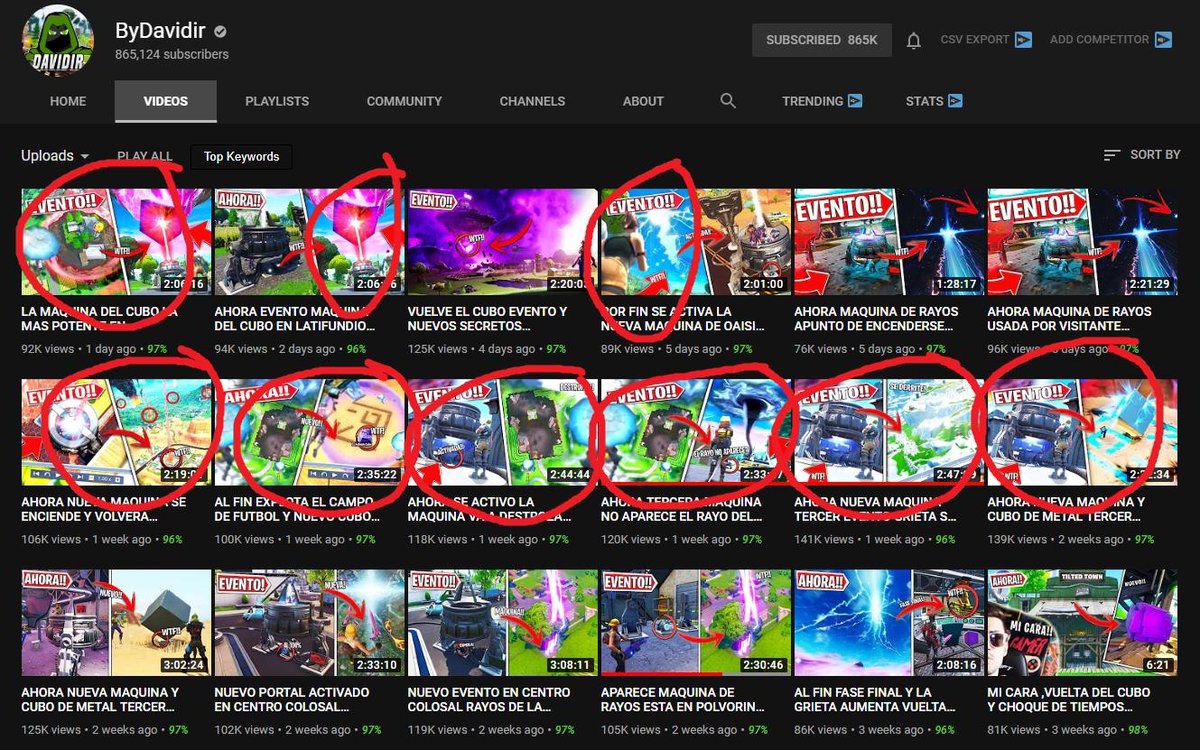Open title 'NUEVO PORTAL ACTIVADO EN CENTRO COLOSAL'
Screen dimensions: 1200x750
(293, 699)
